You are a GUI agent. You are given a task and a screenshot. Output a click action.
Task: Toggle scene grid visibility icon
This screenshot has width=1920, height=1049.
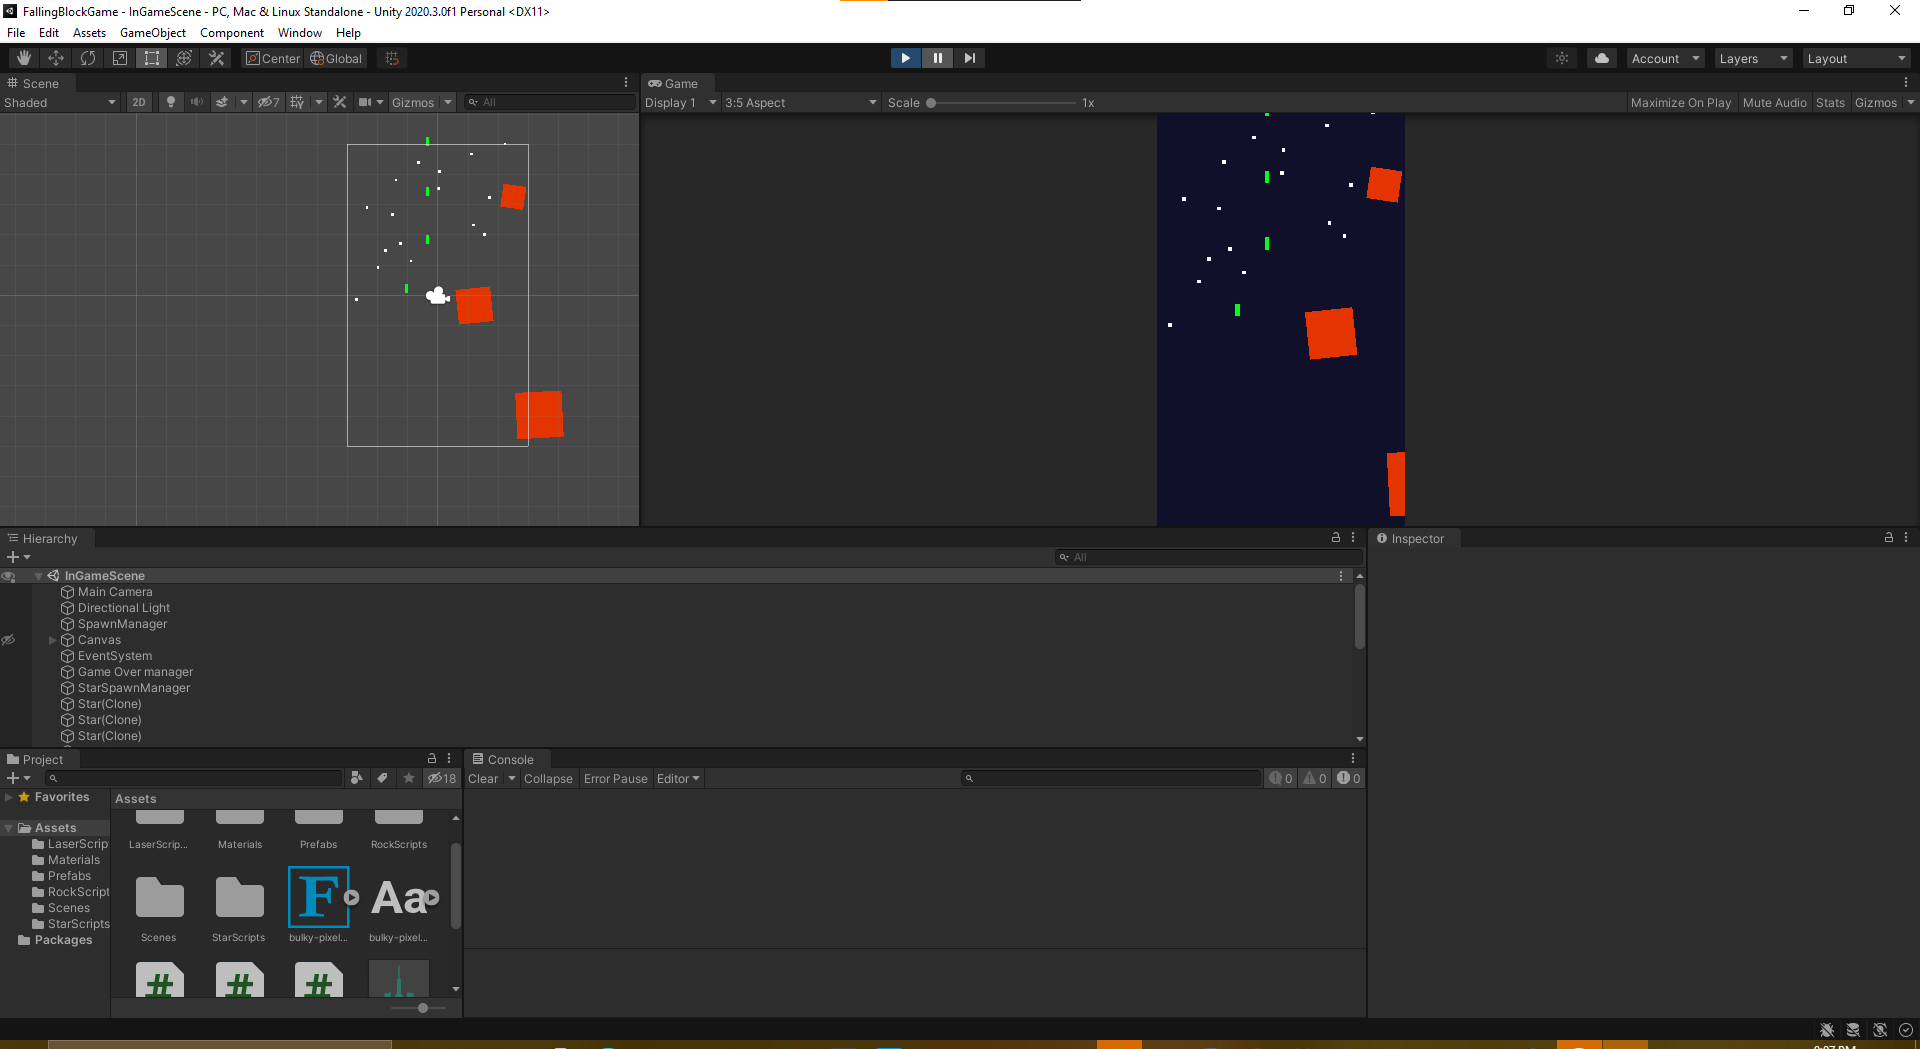297,102
